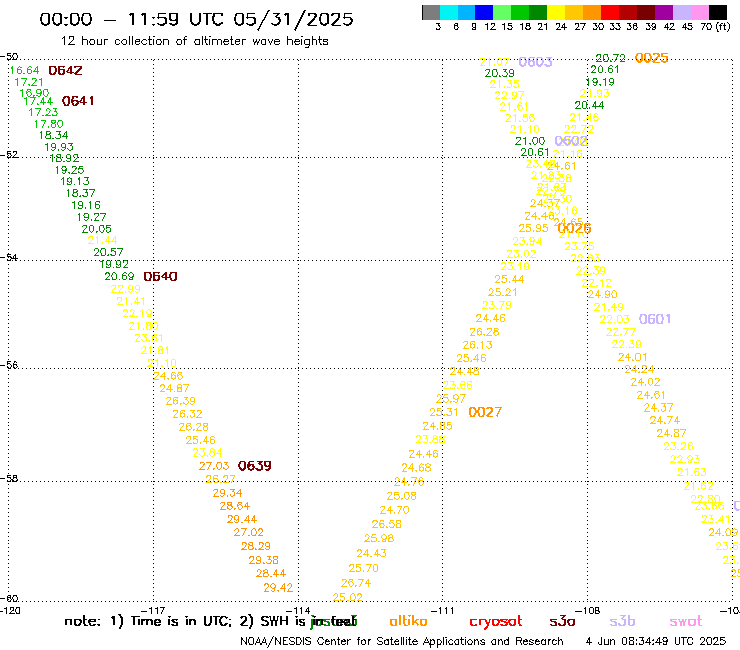Image resolution: width=740 pixels, height=650 pixels.
Task: Click the dark blue 12 ft legend swatch
Action: (484, 12)
